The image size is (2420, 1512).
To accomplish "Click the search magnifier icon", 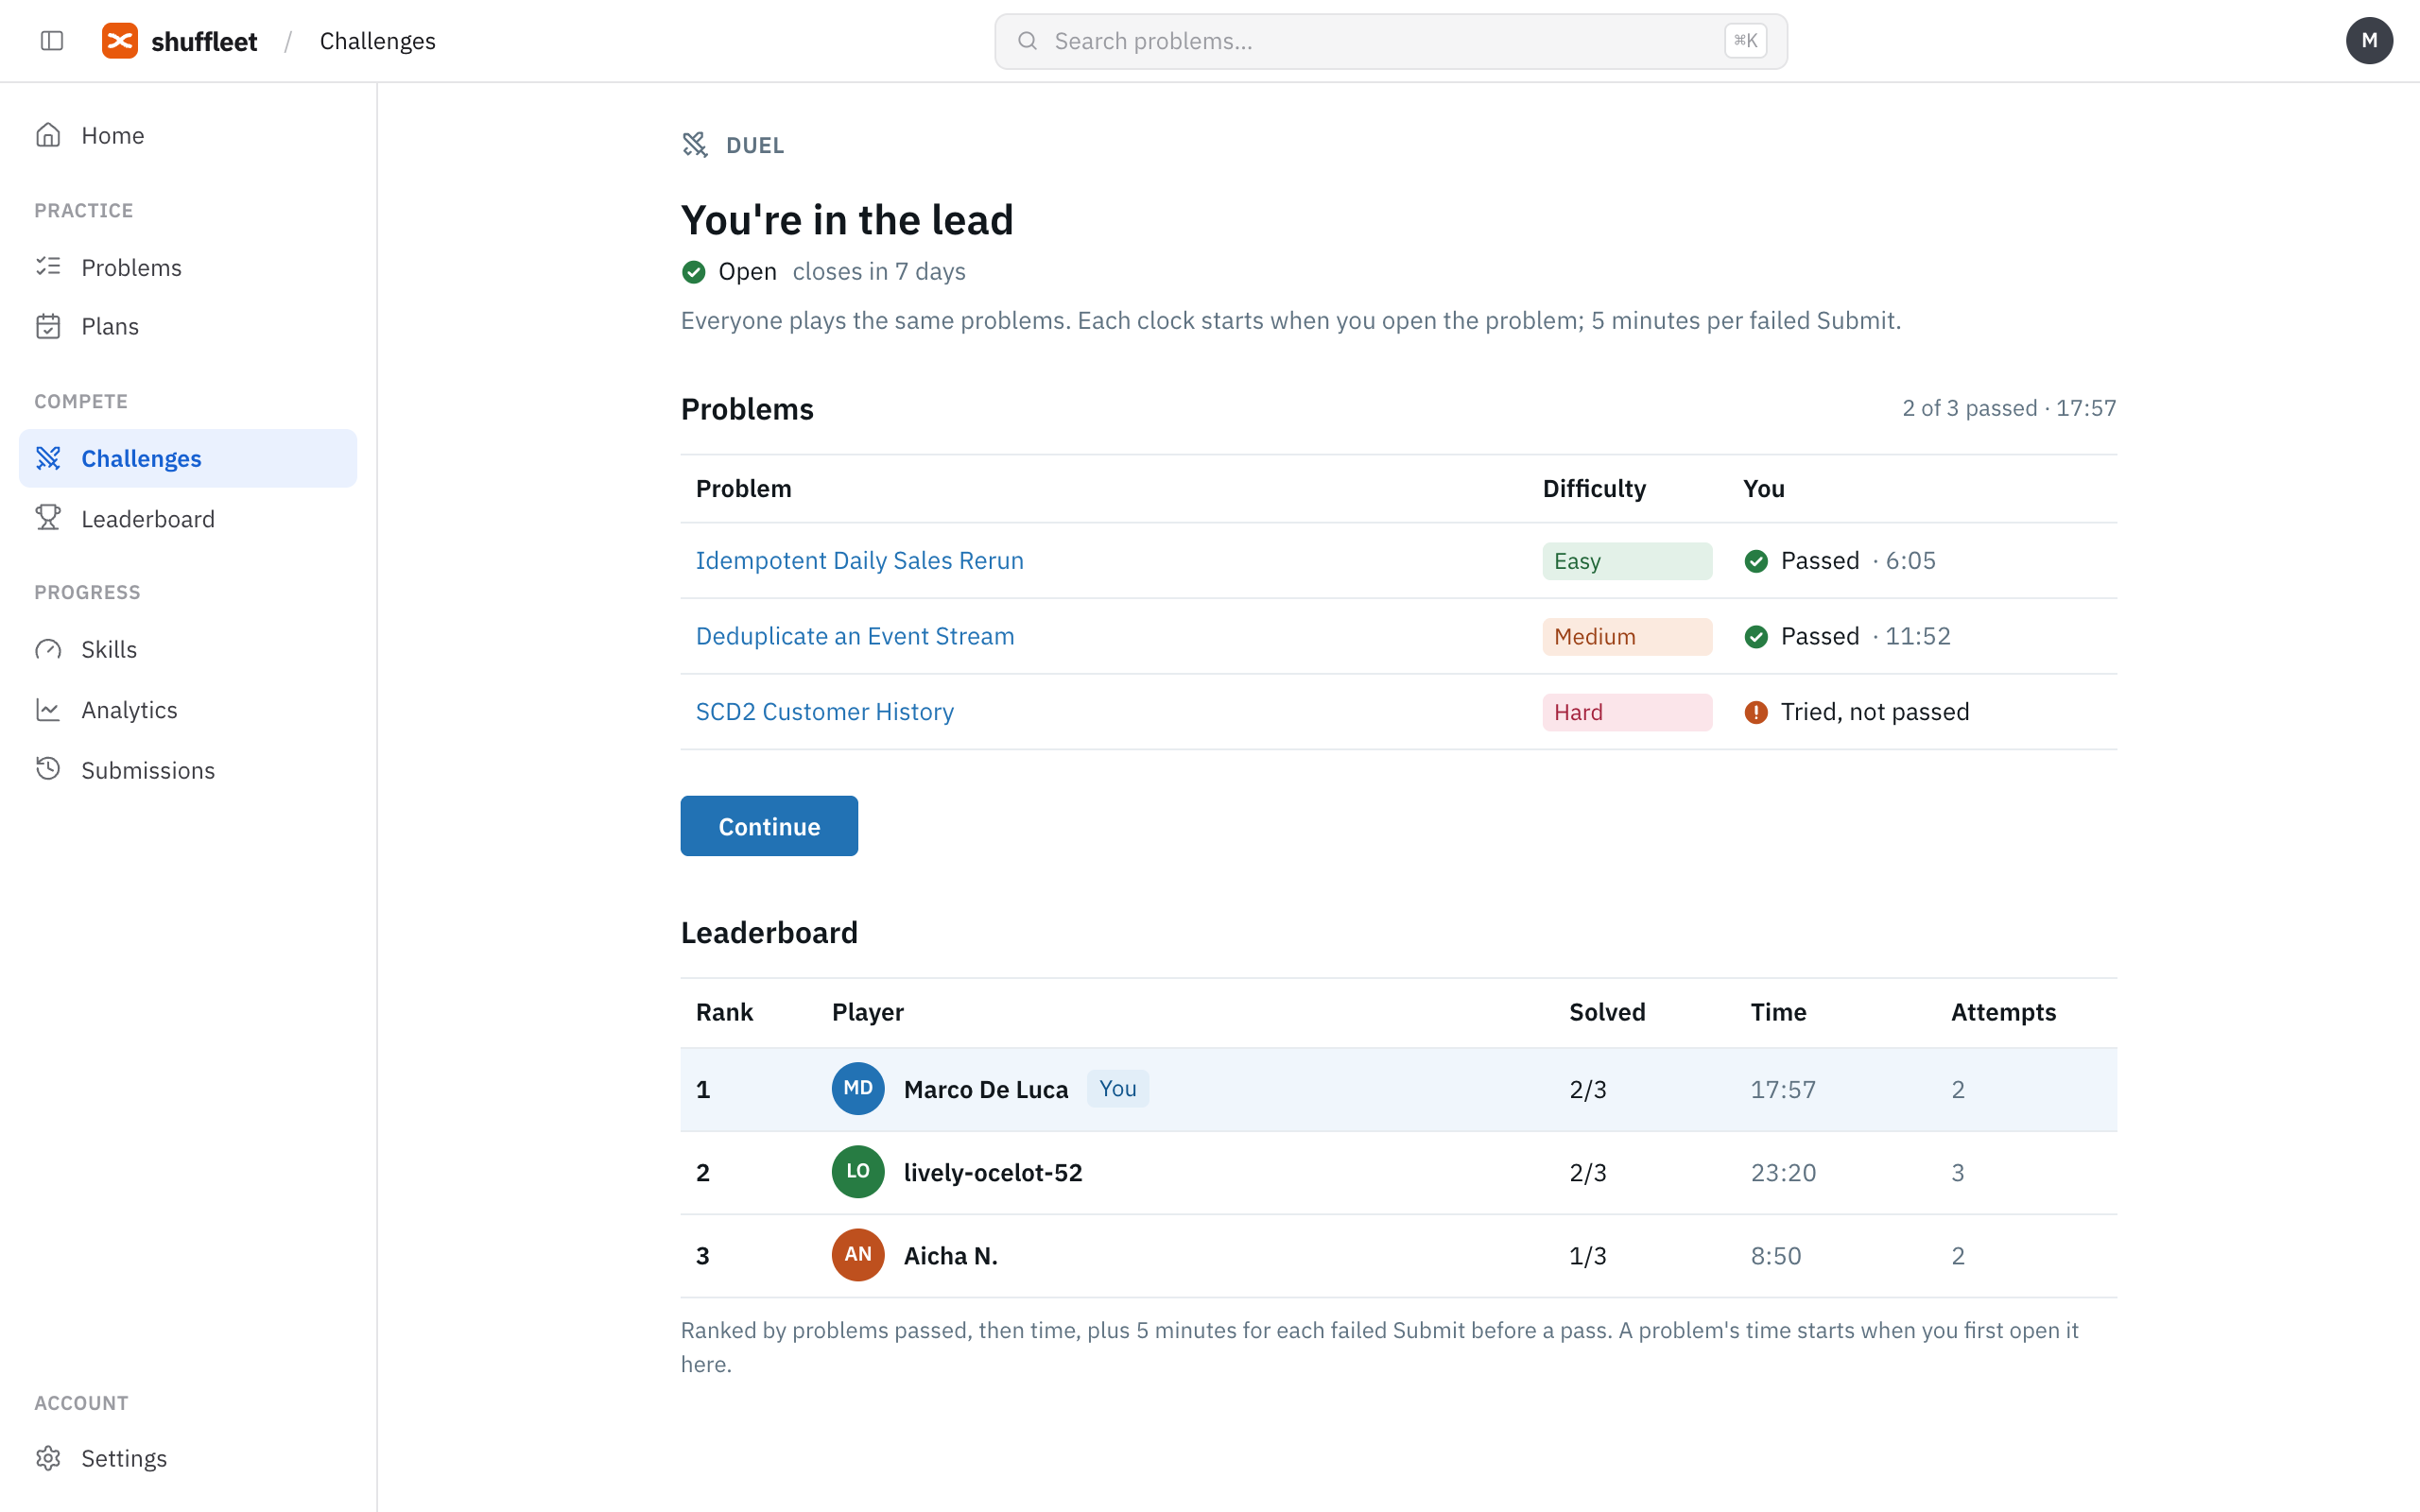I will click(x=1027, y=41).
